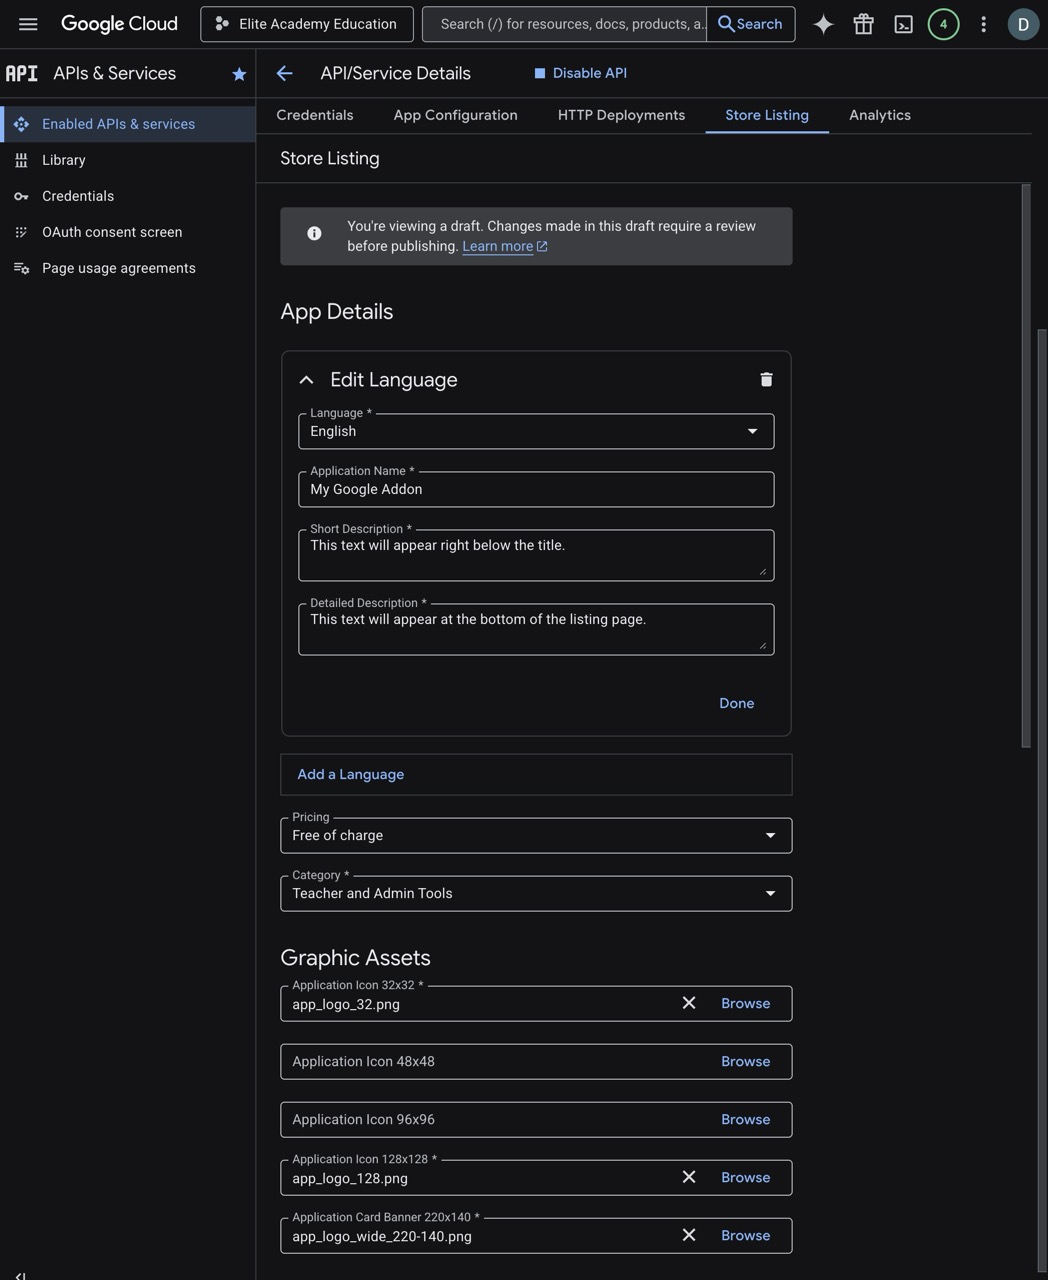Clear the app_logo_128.png file

689,1177
